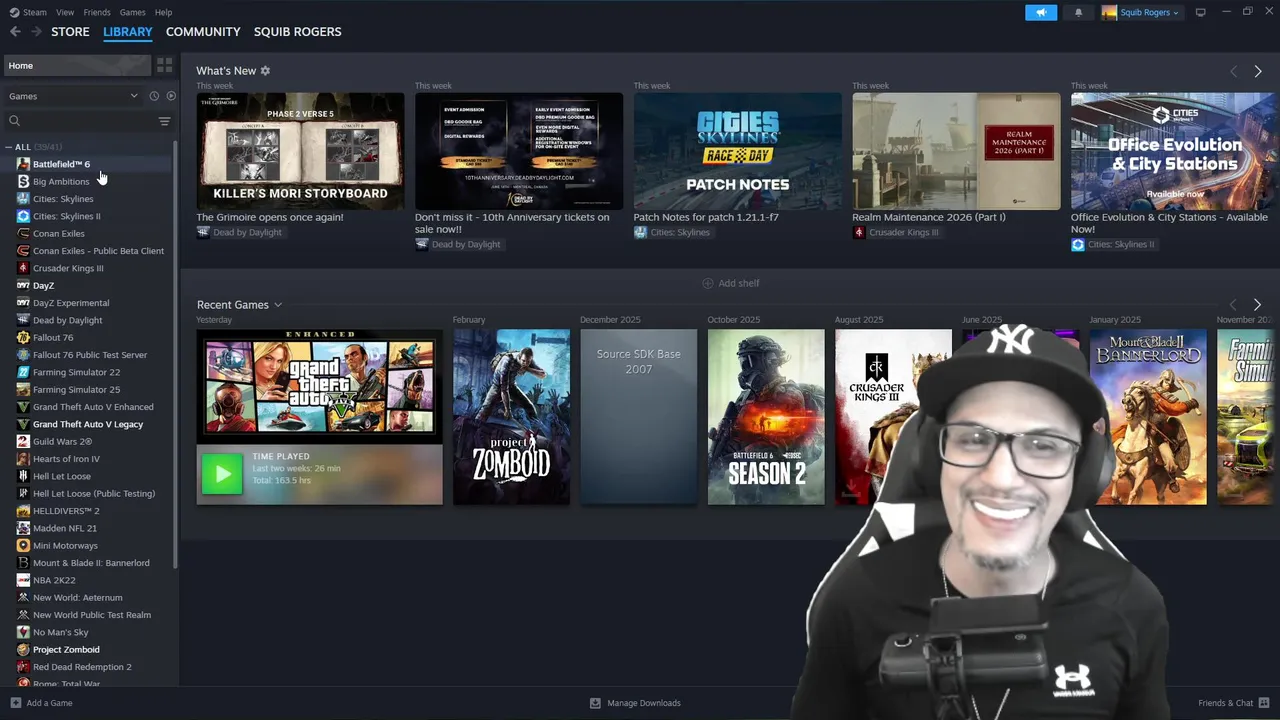Open the notifications bell
Image resolution: width=1280 pixels, height=720 pixels.
click(x=1078, y=12)
